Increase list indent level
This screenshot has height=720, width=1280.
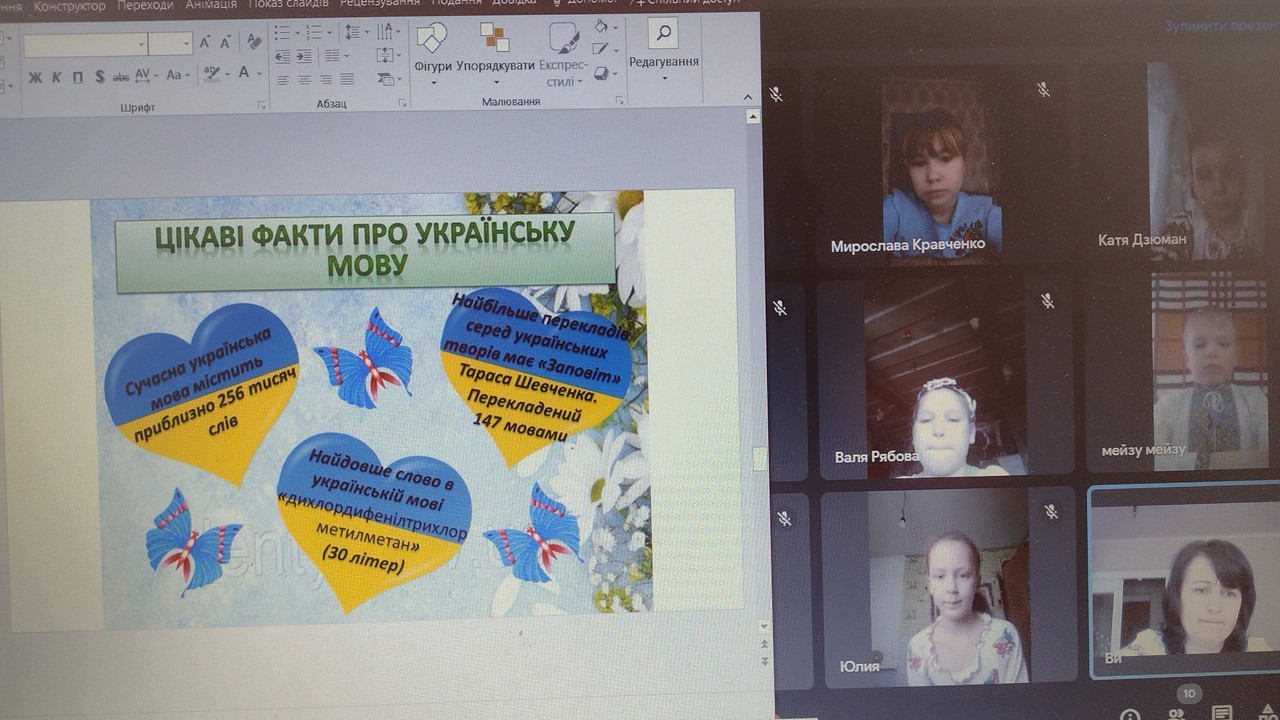304,57
